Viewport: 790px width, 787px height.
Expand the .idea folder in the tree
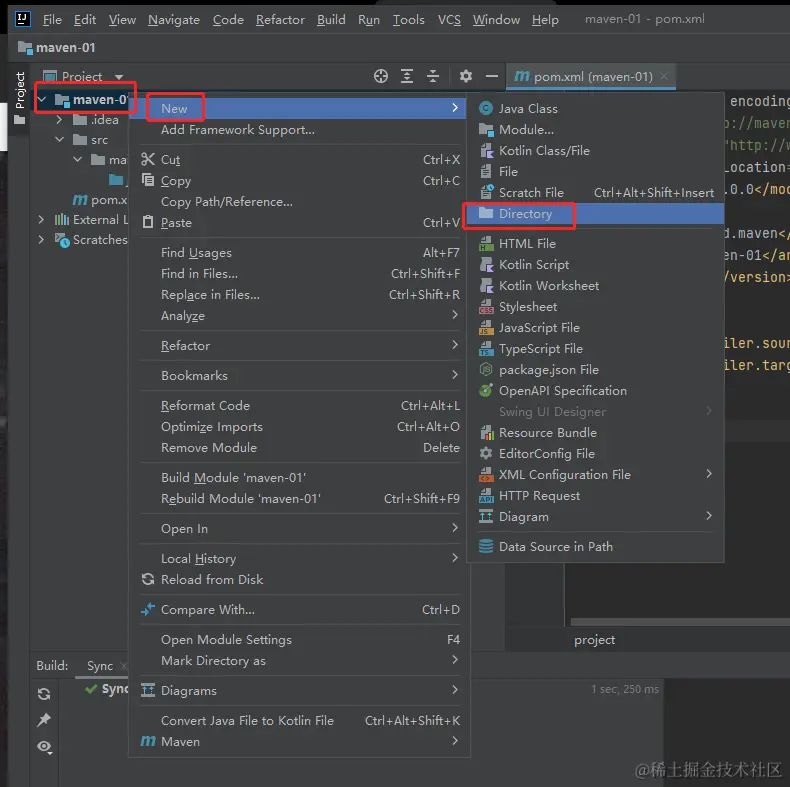coord(59,119)
